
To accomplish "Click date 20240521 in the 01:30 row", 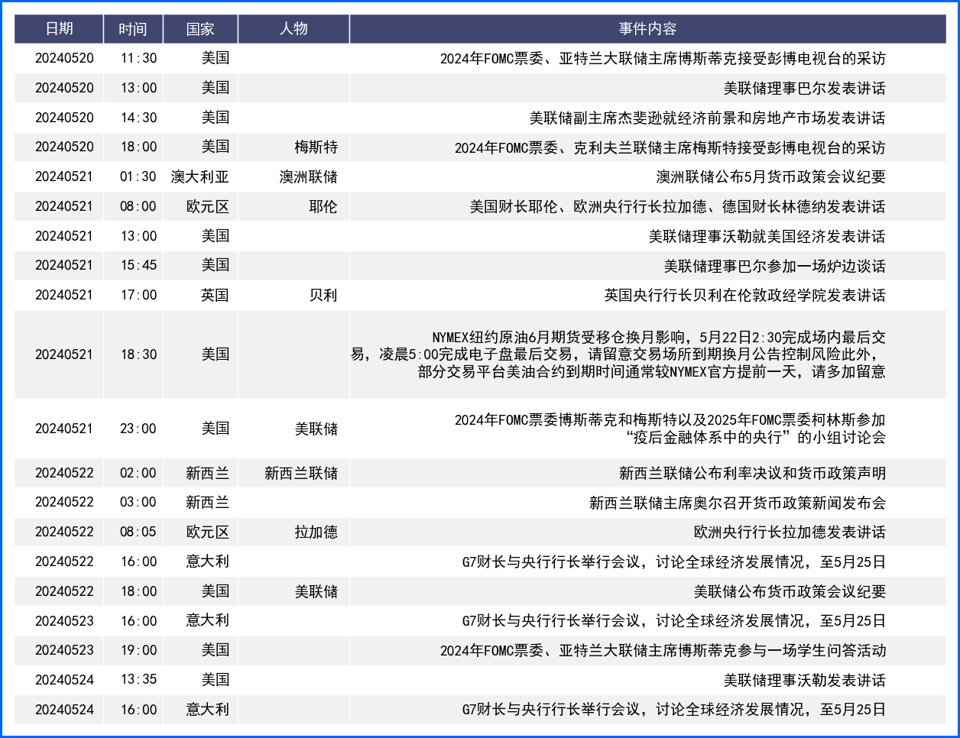I will (64, 177).
